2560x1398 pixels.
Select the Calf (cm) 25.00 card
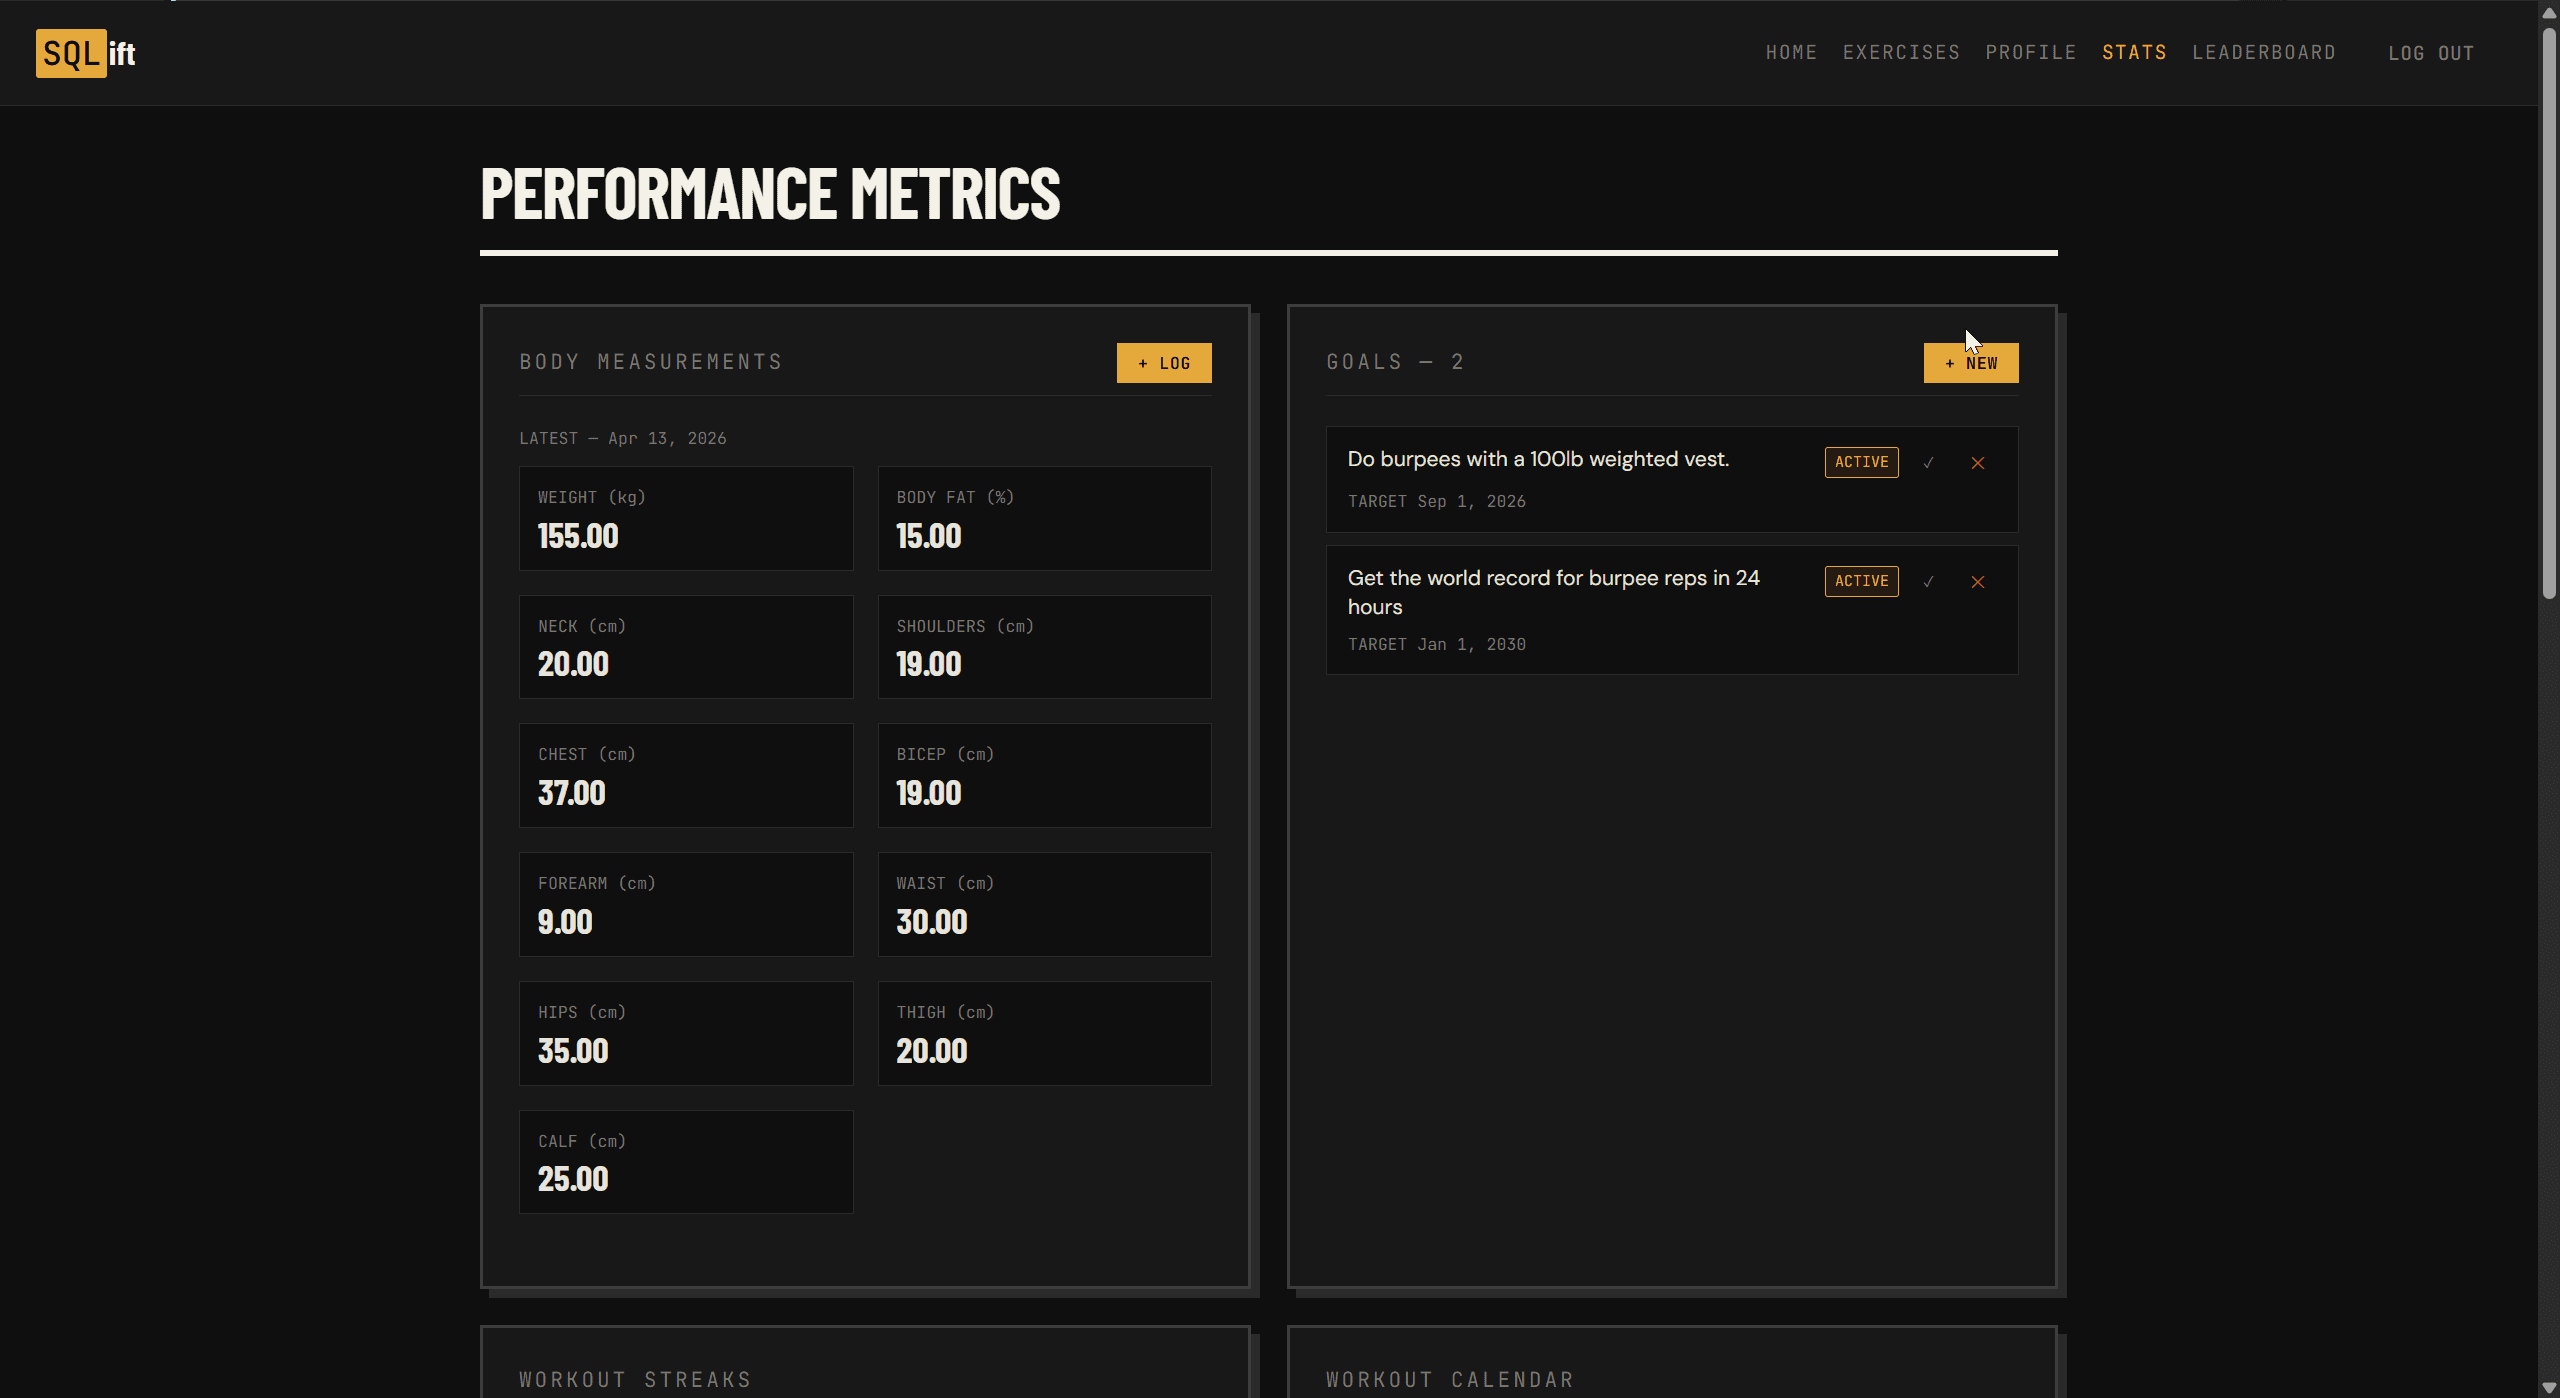click(x=686, y=1162)
